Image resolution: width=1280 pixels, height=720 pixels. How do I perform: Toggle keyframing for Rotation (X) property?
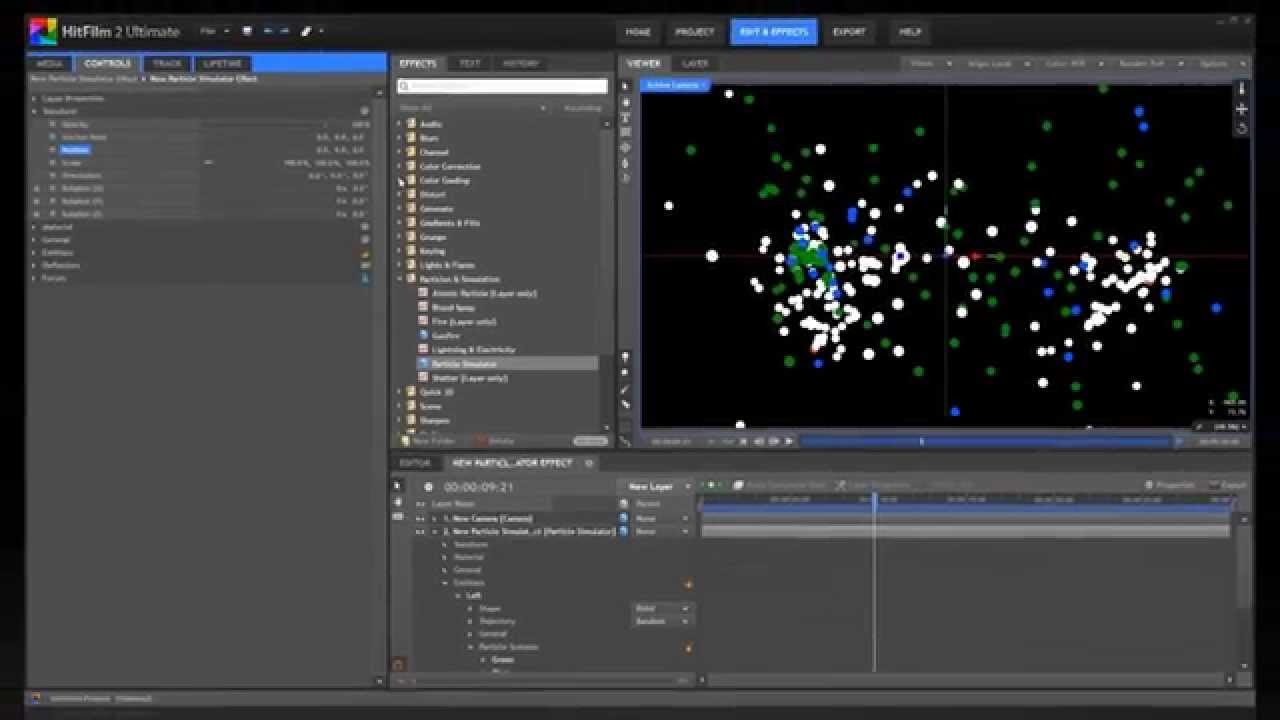pyautogui.click(x=52, y=188)
